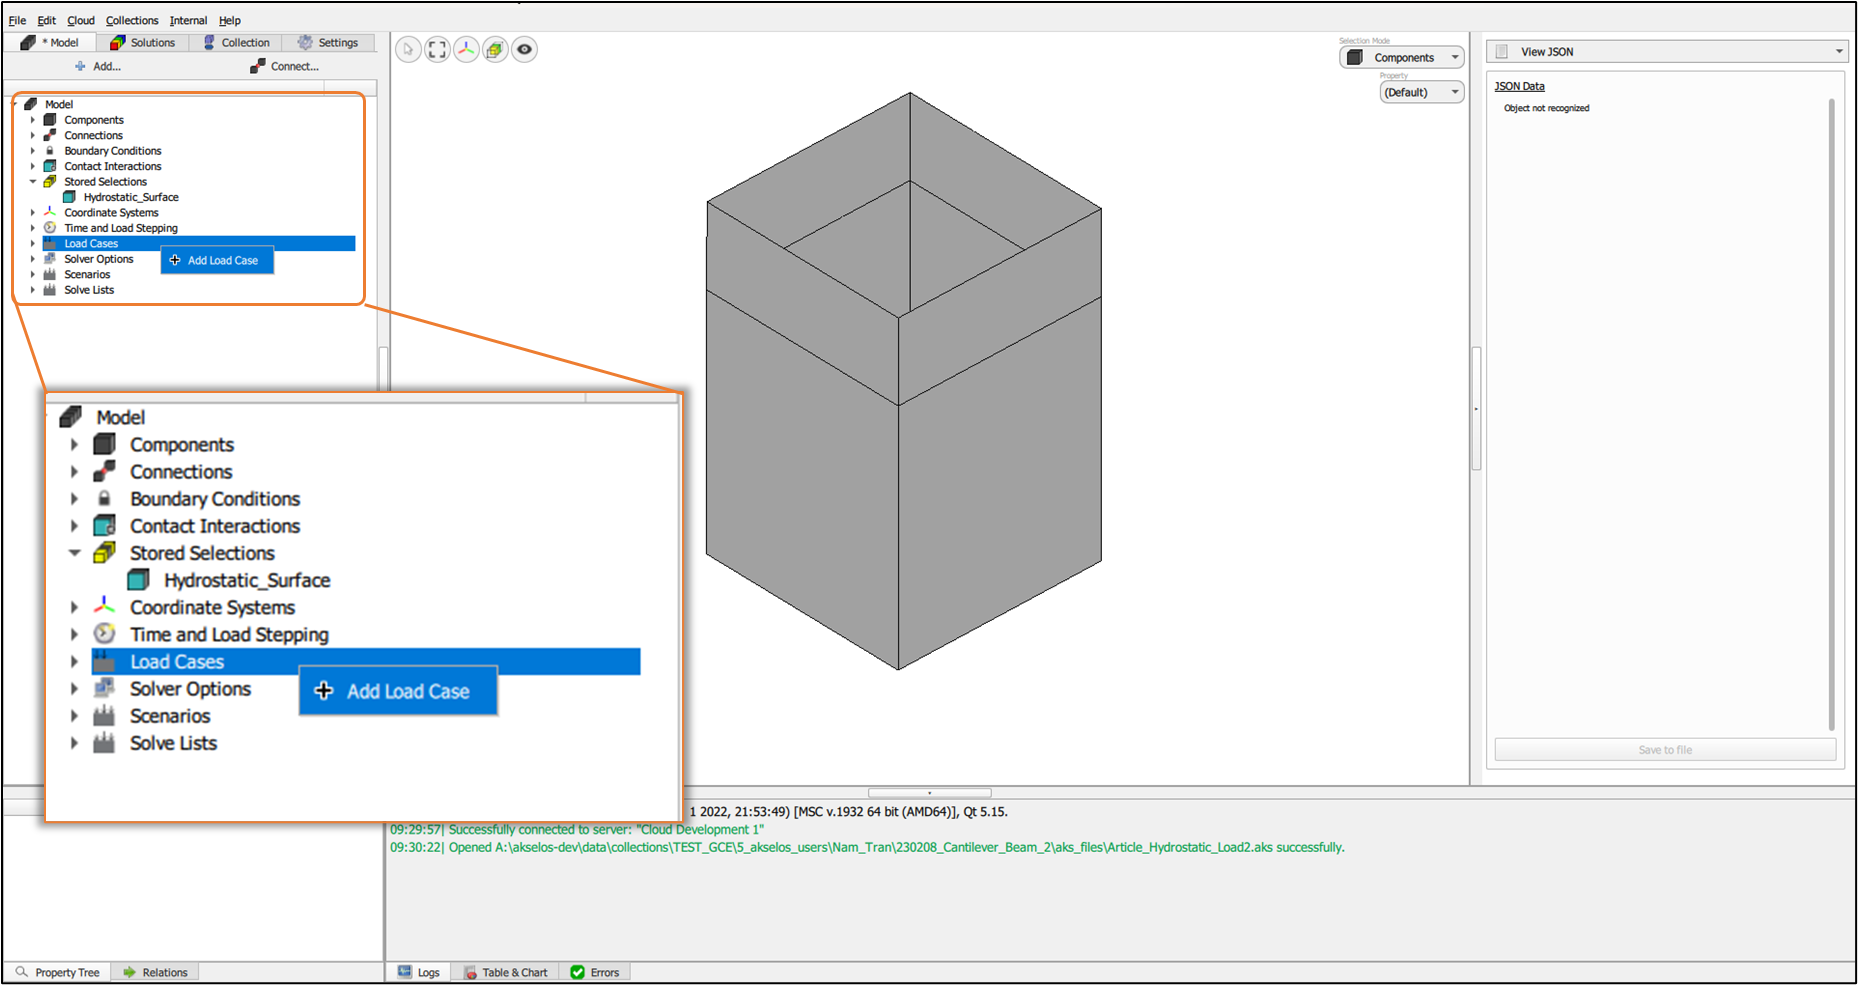
Task: Click the fit-to-view frame icon
Action: click(x=437, y=49)
